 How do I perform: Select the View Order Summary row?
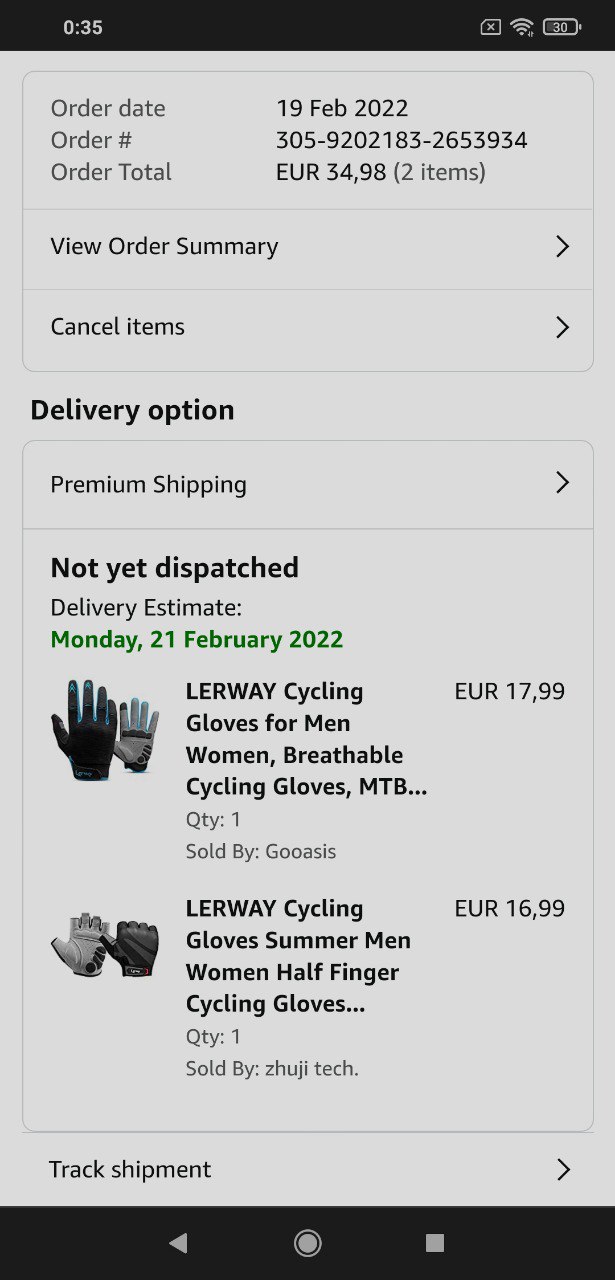[308, 249]
